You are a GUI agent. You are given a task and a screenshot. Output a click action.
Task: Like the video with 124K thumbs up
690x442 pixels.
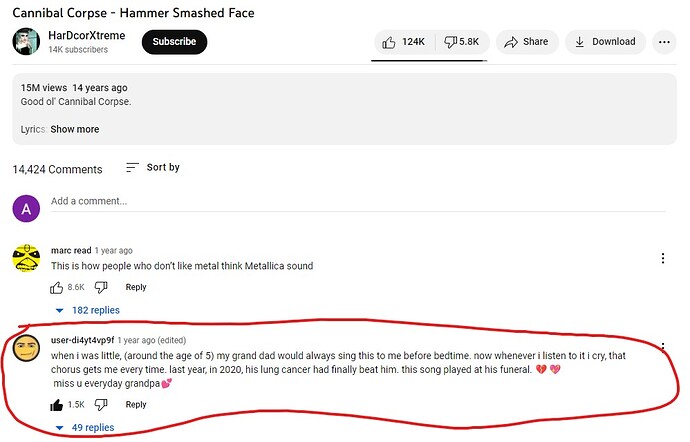point(404,42)
